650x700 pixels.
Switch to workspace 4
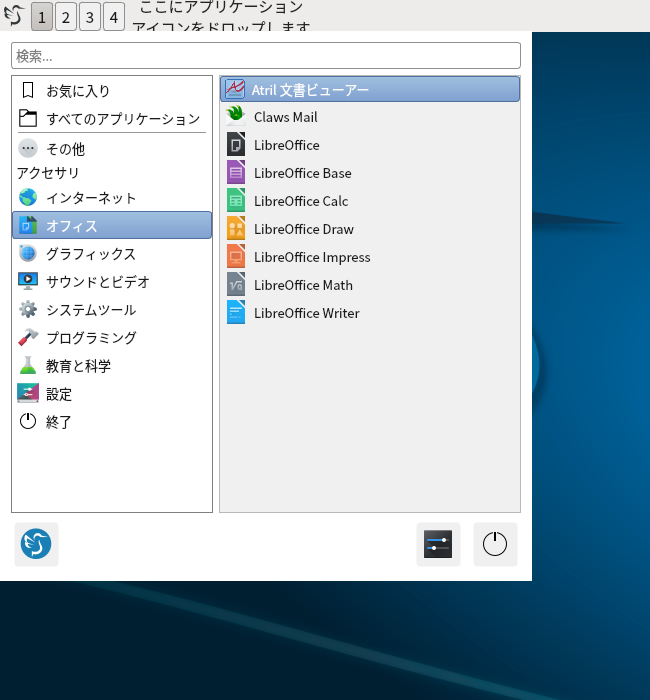tap(114, 17)
